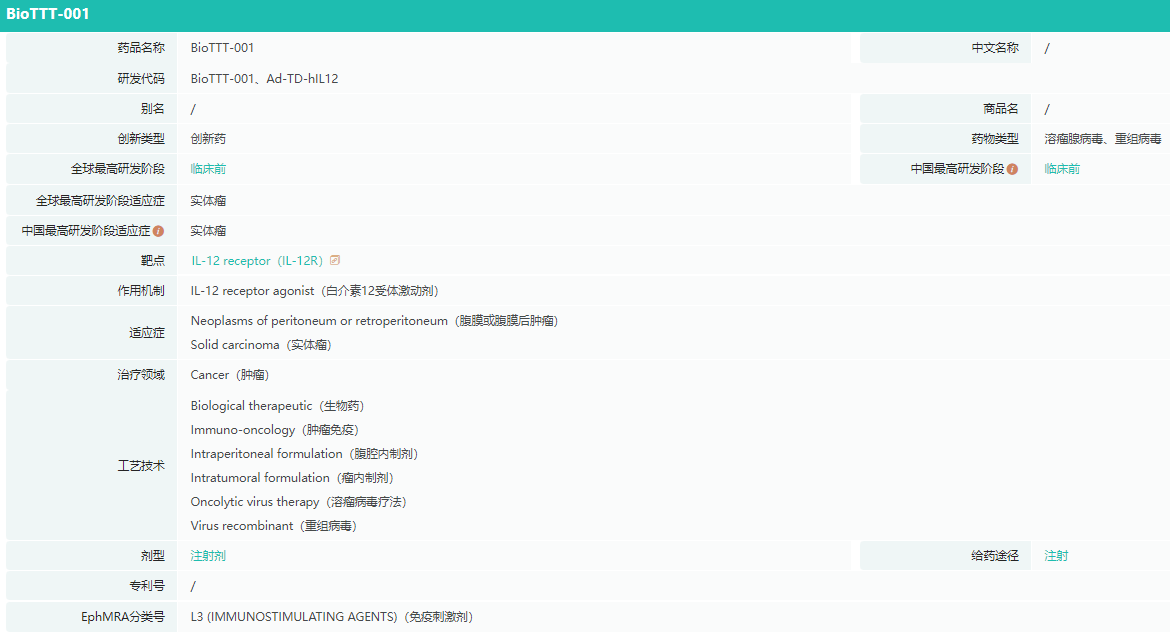1170x634 pixels.
Task: Click the 全球最高研发阶段适应症 label
Action: click(100, 201)
